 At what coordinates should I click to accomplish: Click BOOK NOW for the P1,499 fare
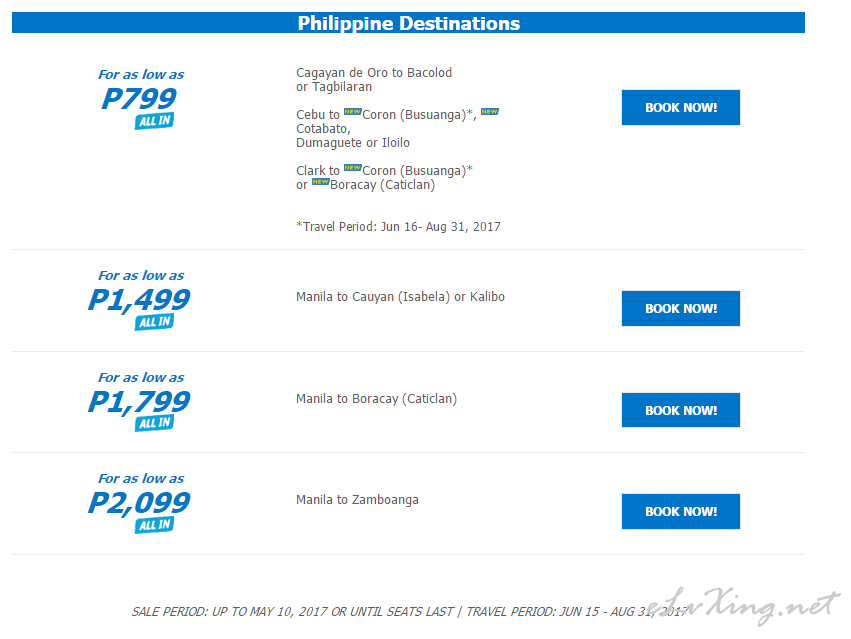pyautogui.click(x=681, y=308)
